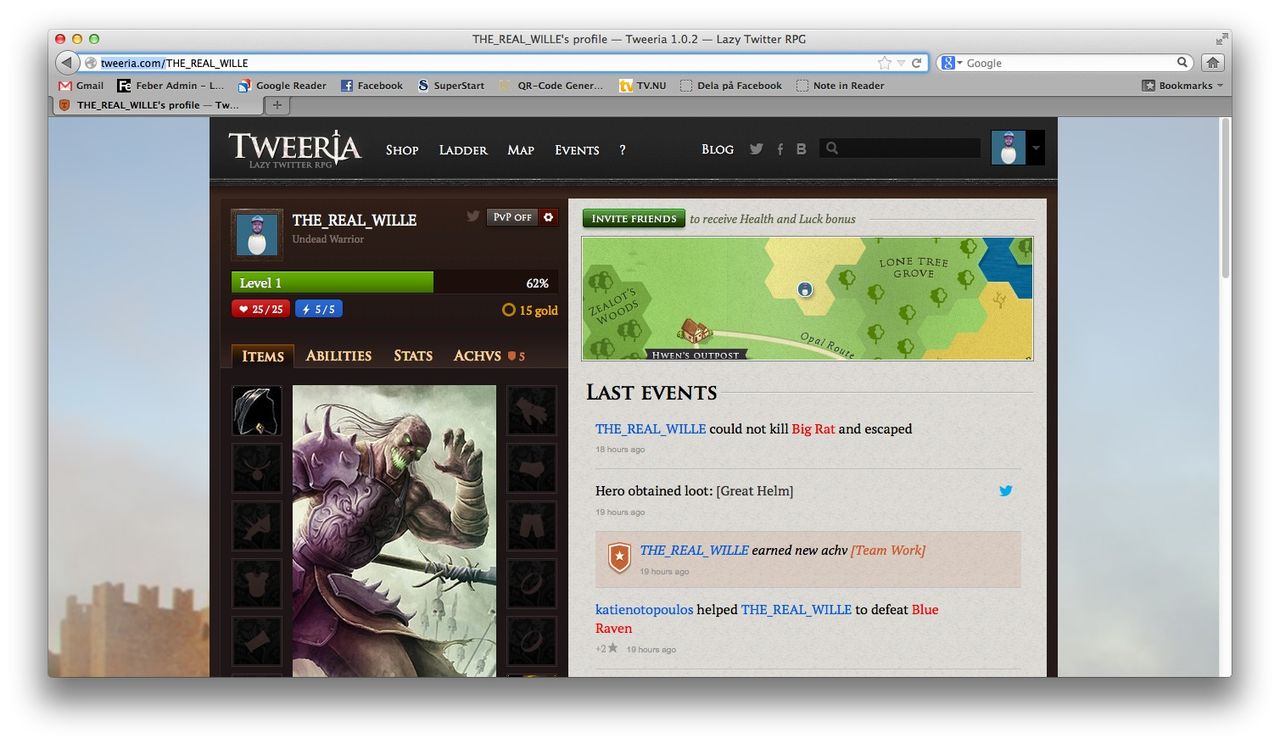Select the empty chest armor slot
Screen dimensions: 1280x744
coord(257,583)
